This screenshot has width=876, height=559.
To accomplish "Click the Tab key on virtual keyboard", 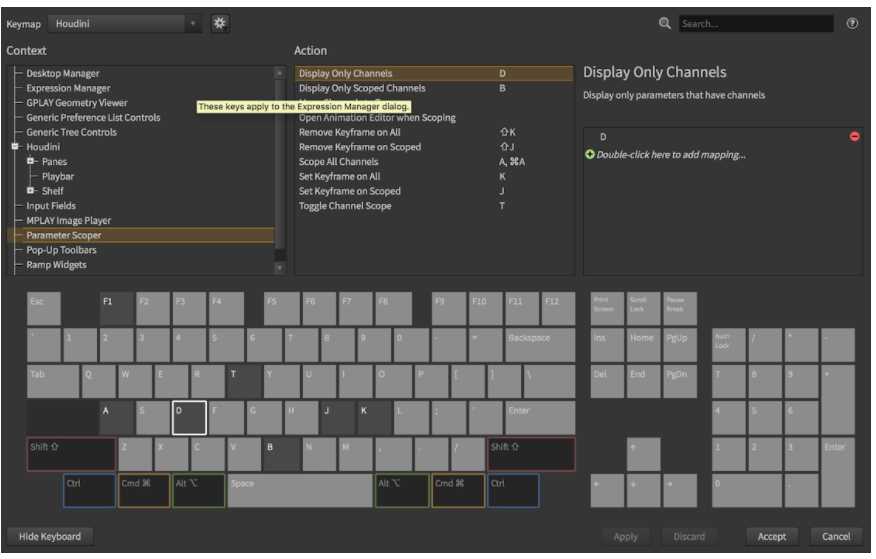I will coord(53,381).
